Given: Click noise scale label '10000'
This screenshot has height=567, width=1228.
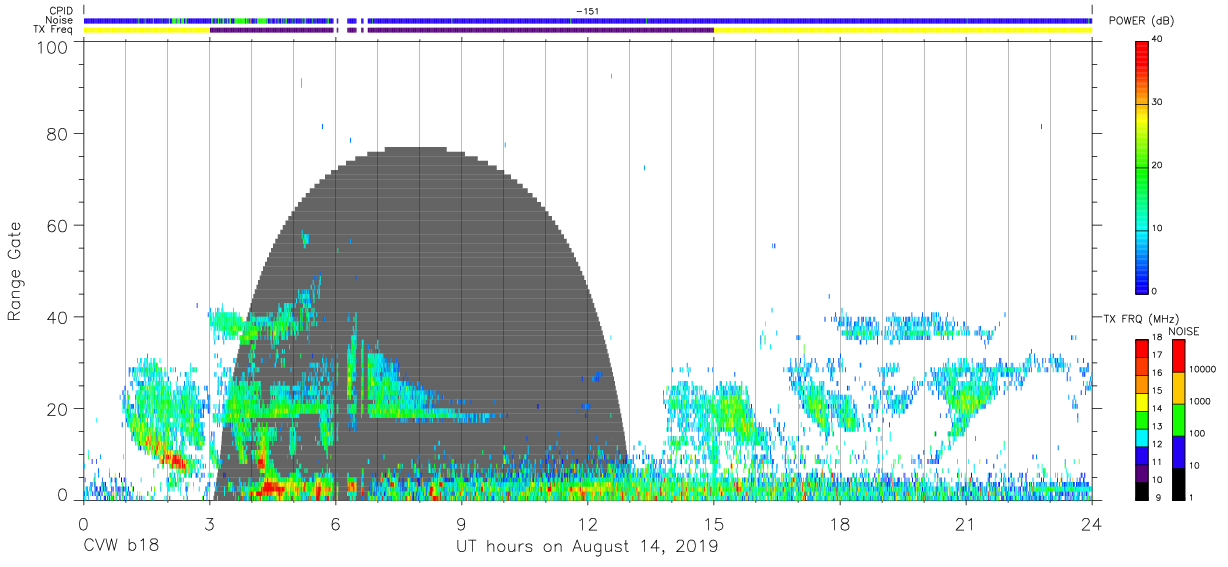Looking at the screenshot, I should pos(1203,370).
